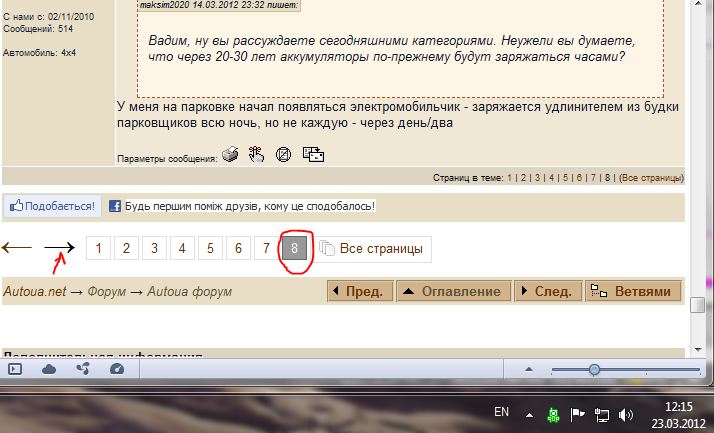
Task: Click the 'Все страницы' button
Action: click(x=374, y=248)
